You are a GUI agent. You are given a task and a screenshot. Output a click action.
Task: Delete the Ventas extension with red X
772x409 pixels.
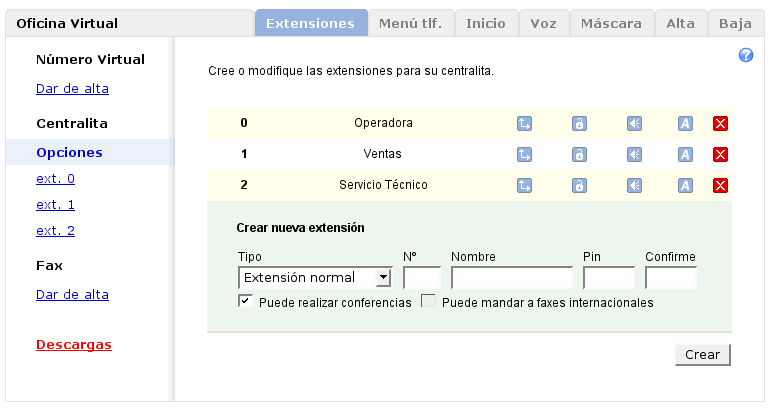[x=720, y=155]
